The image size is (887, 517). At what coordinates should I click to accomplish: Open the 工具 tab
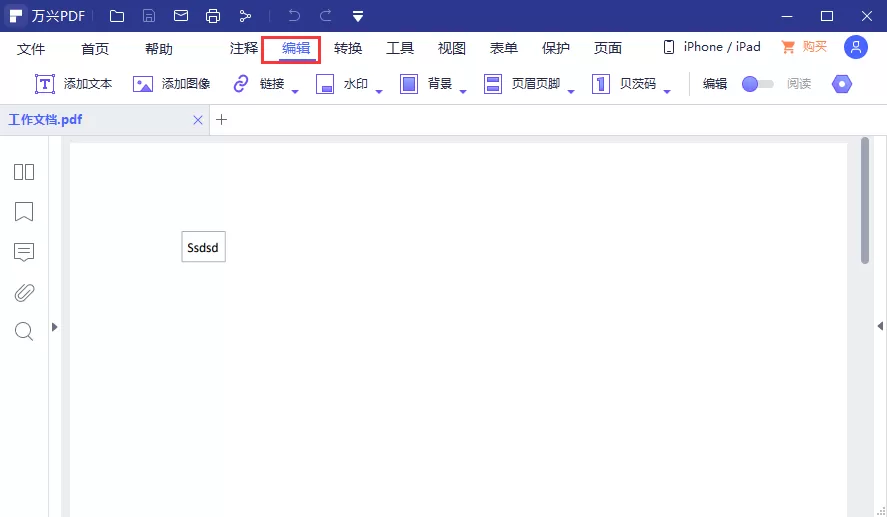pyautogui.click(x=400, y=49)
